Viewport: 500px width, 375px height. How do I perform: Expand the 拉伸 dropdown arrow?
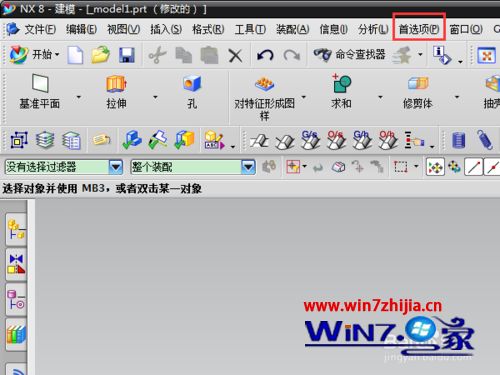tap(155, 97)
